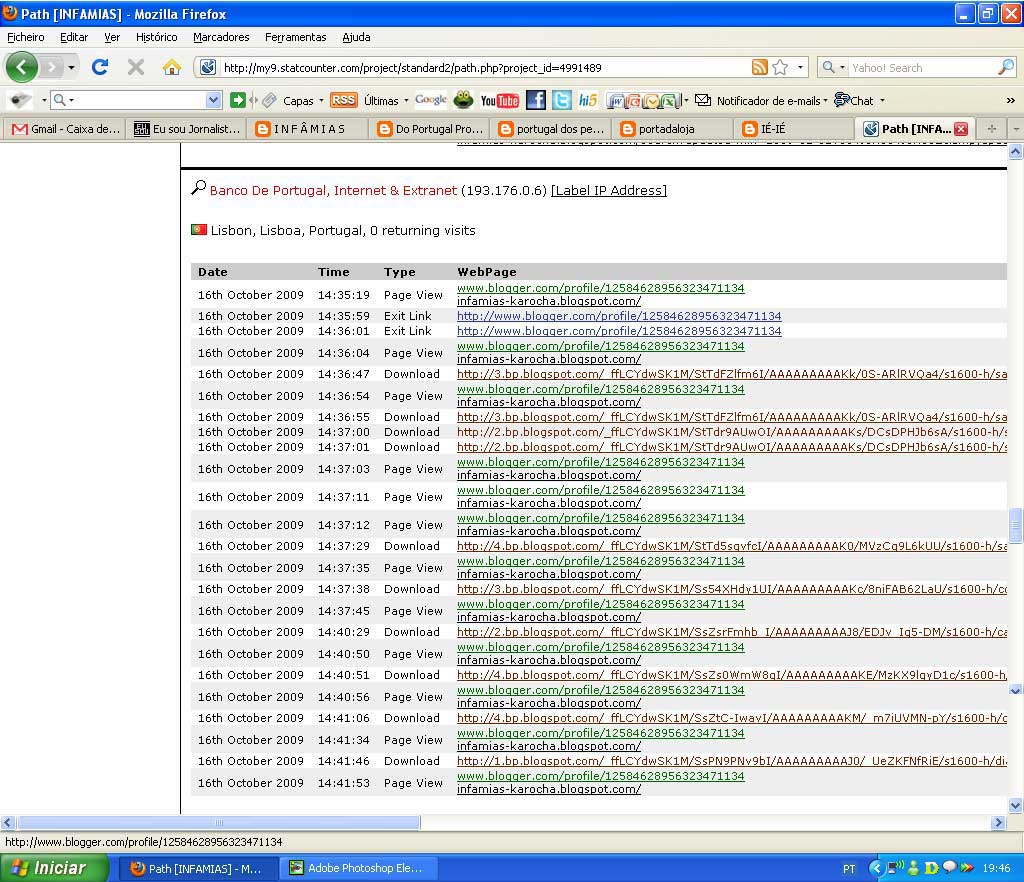Close the Path [INFA... tab

(x=961, y=129)
